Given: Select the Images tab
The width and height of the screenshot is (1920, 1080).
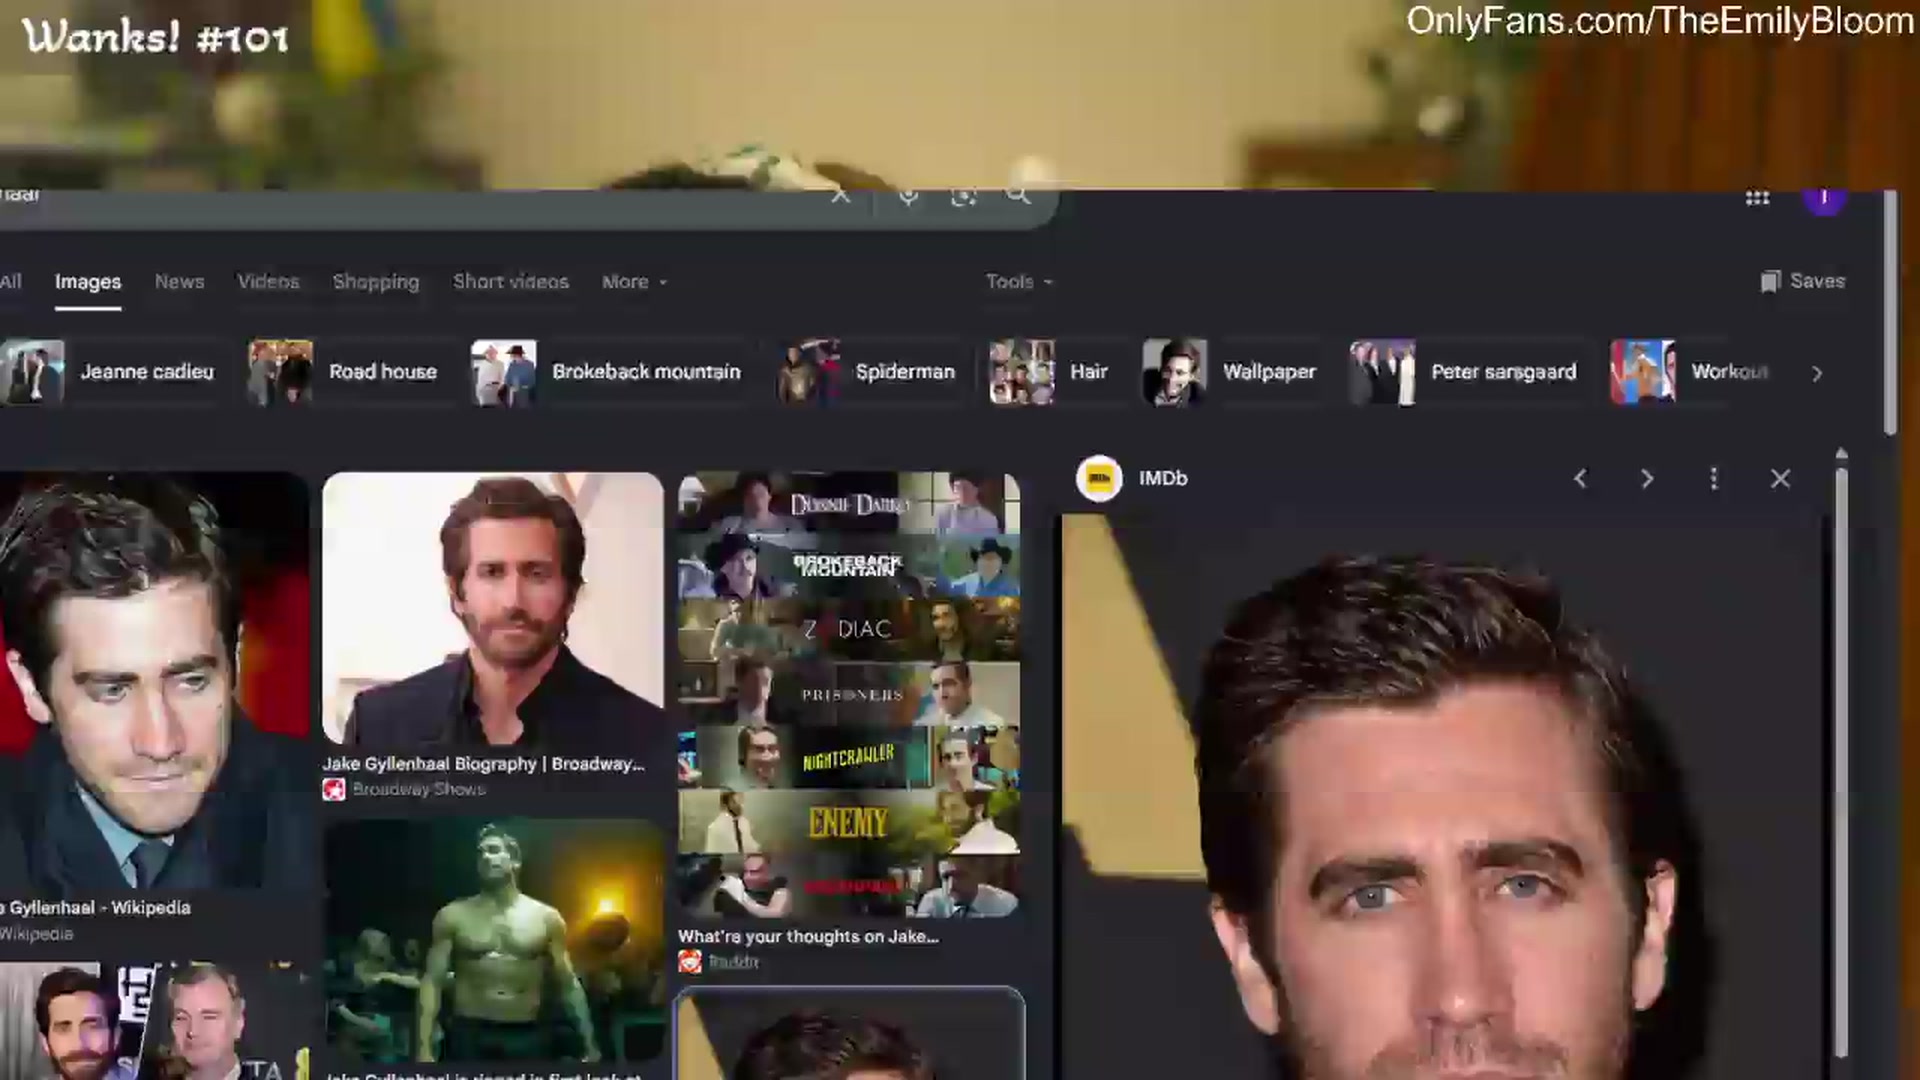Looking at the screenshot, I should (x=88, y=282).
